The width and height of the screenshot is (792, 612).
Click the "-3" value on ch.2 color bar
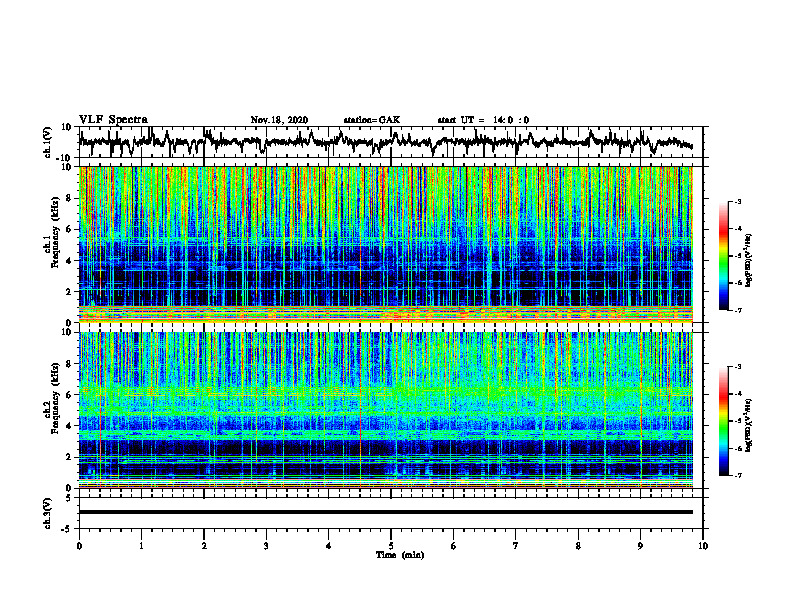(738, 367)
